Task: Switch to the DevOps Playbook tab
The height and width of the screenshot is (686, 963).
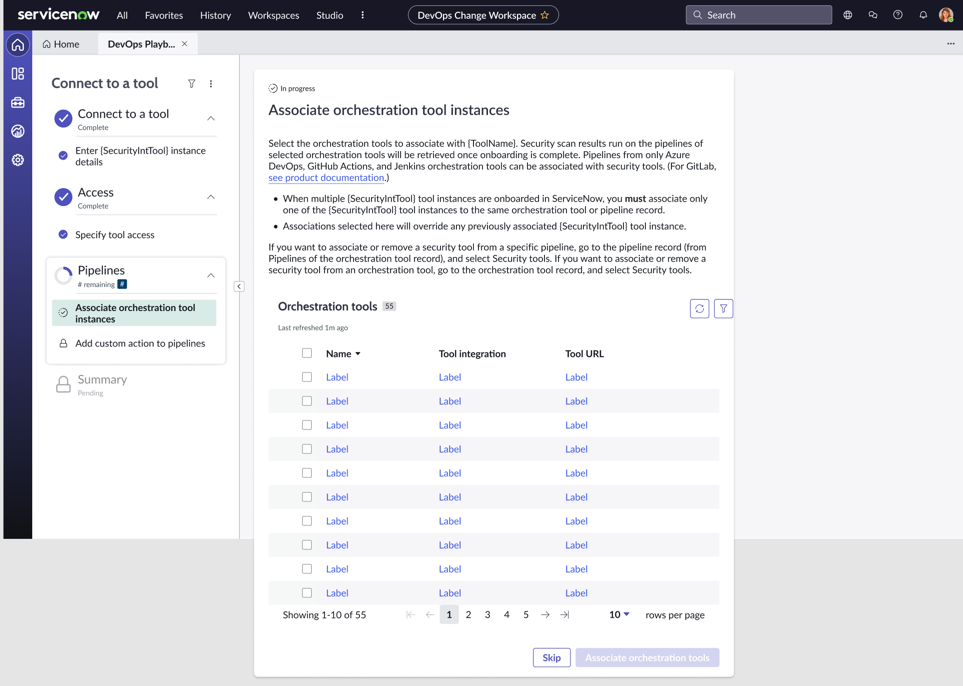Action: pos(141,44)
